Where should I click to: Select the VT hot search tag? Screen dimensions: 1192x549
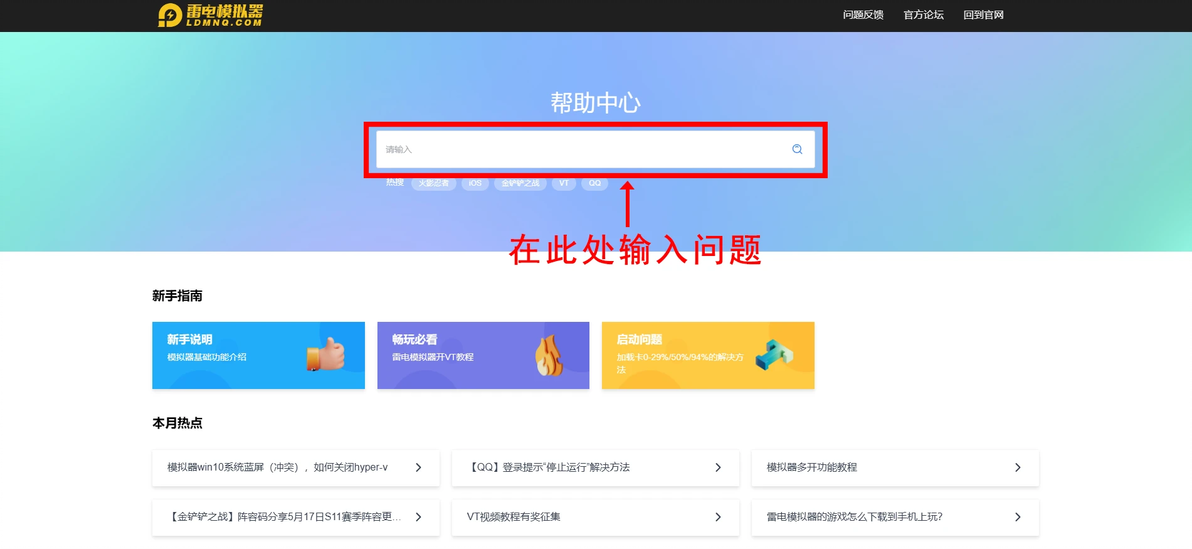(564, 183)
